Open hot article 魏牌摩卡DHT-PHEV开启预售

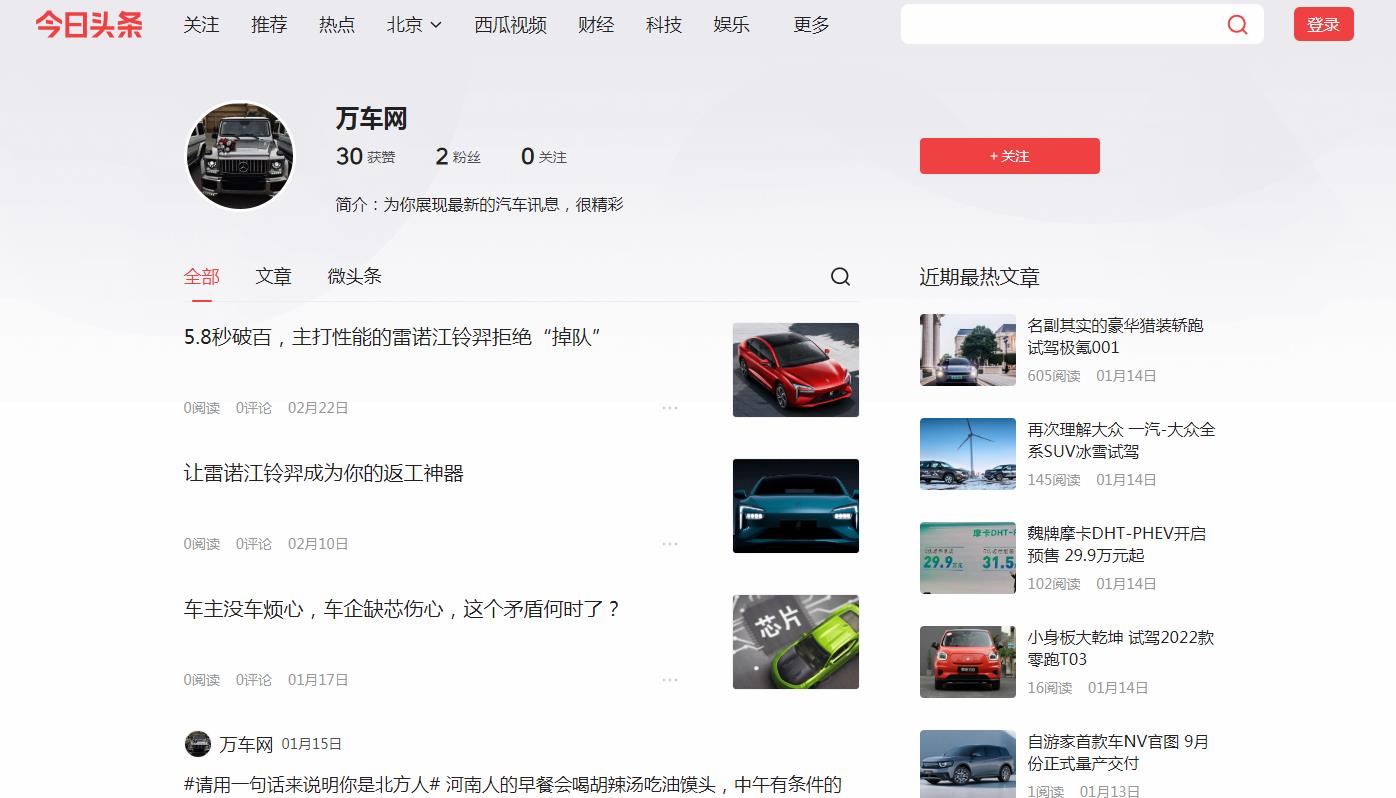(x=1116, y=545)
